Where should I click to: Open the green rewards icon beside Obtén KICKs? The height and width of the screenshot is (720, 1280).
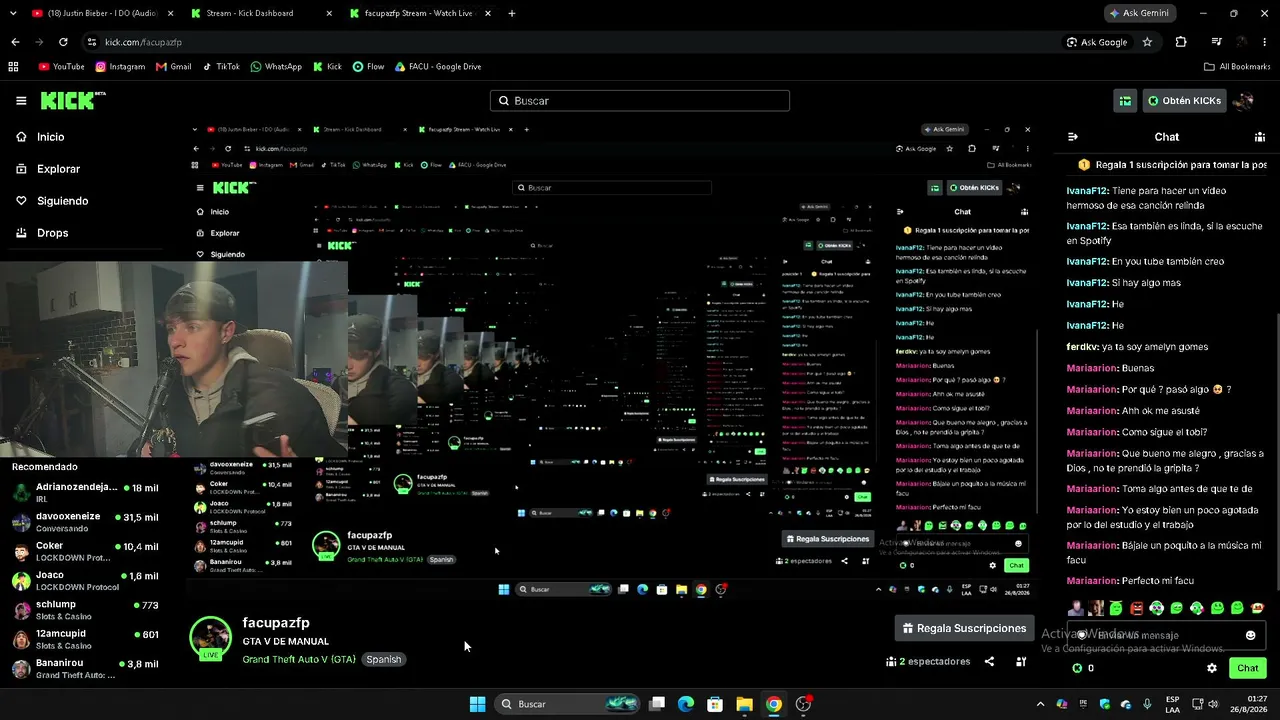(1125, 101)
